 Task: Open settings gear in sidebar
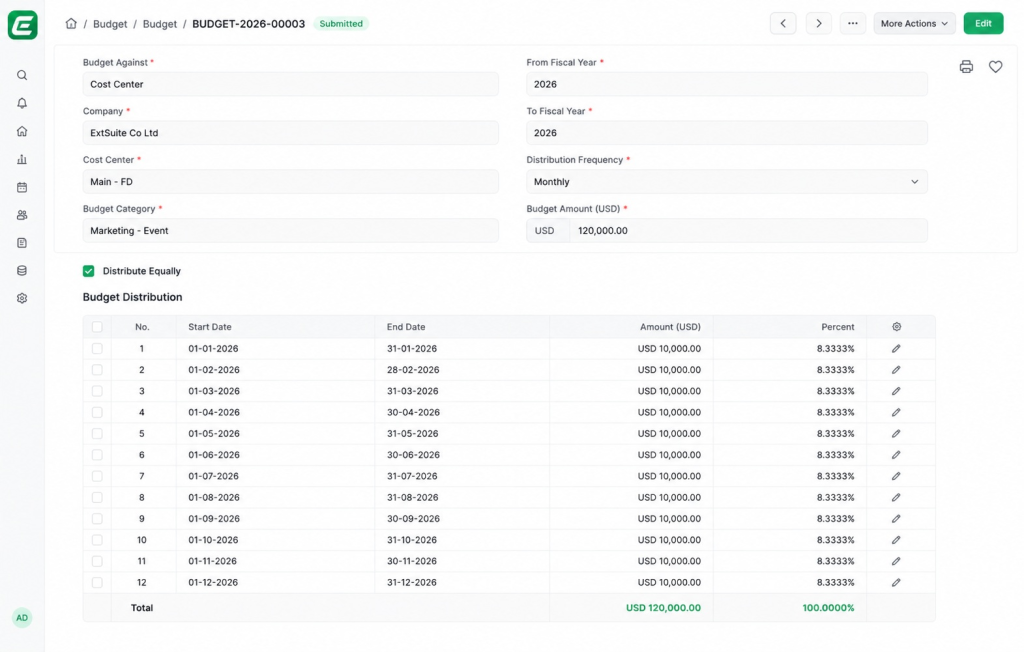[x=22, y=298]
